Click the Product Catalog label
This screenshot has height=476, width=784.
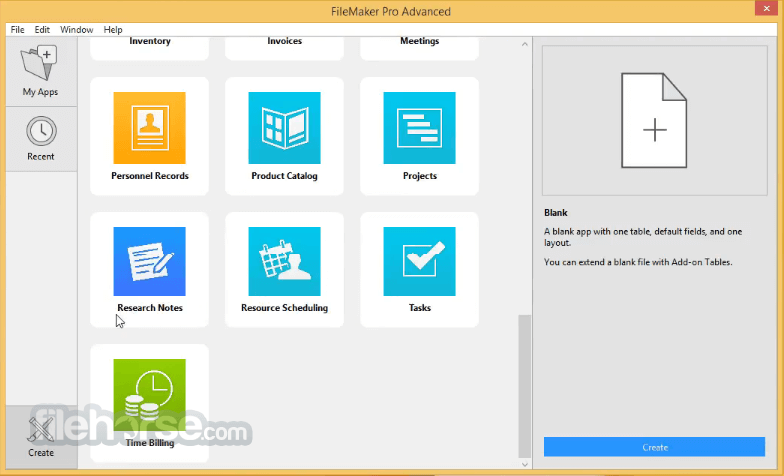[284, 176]
